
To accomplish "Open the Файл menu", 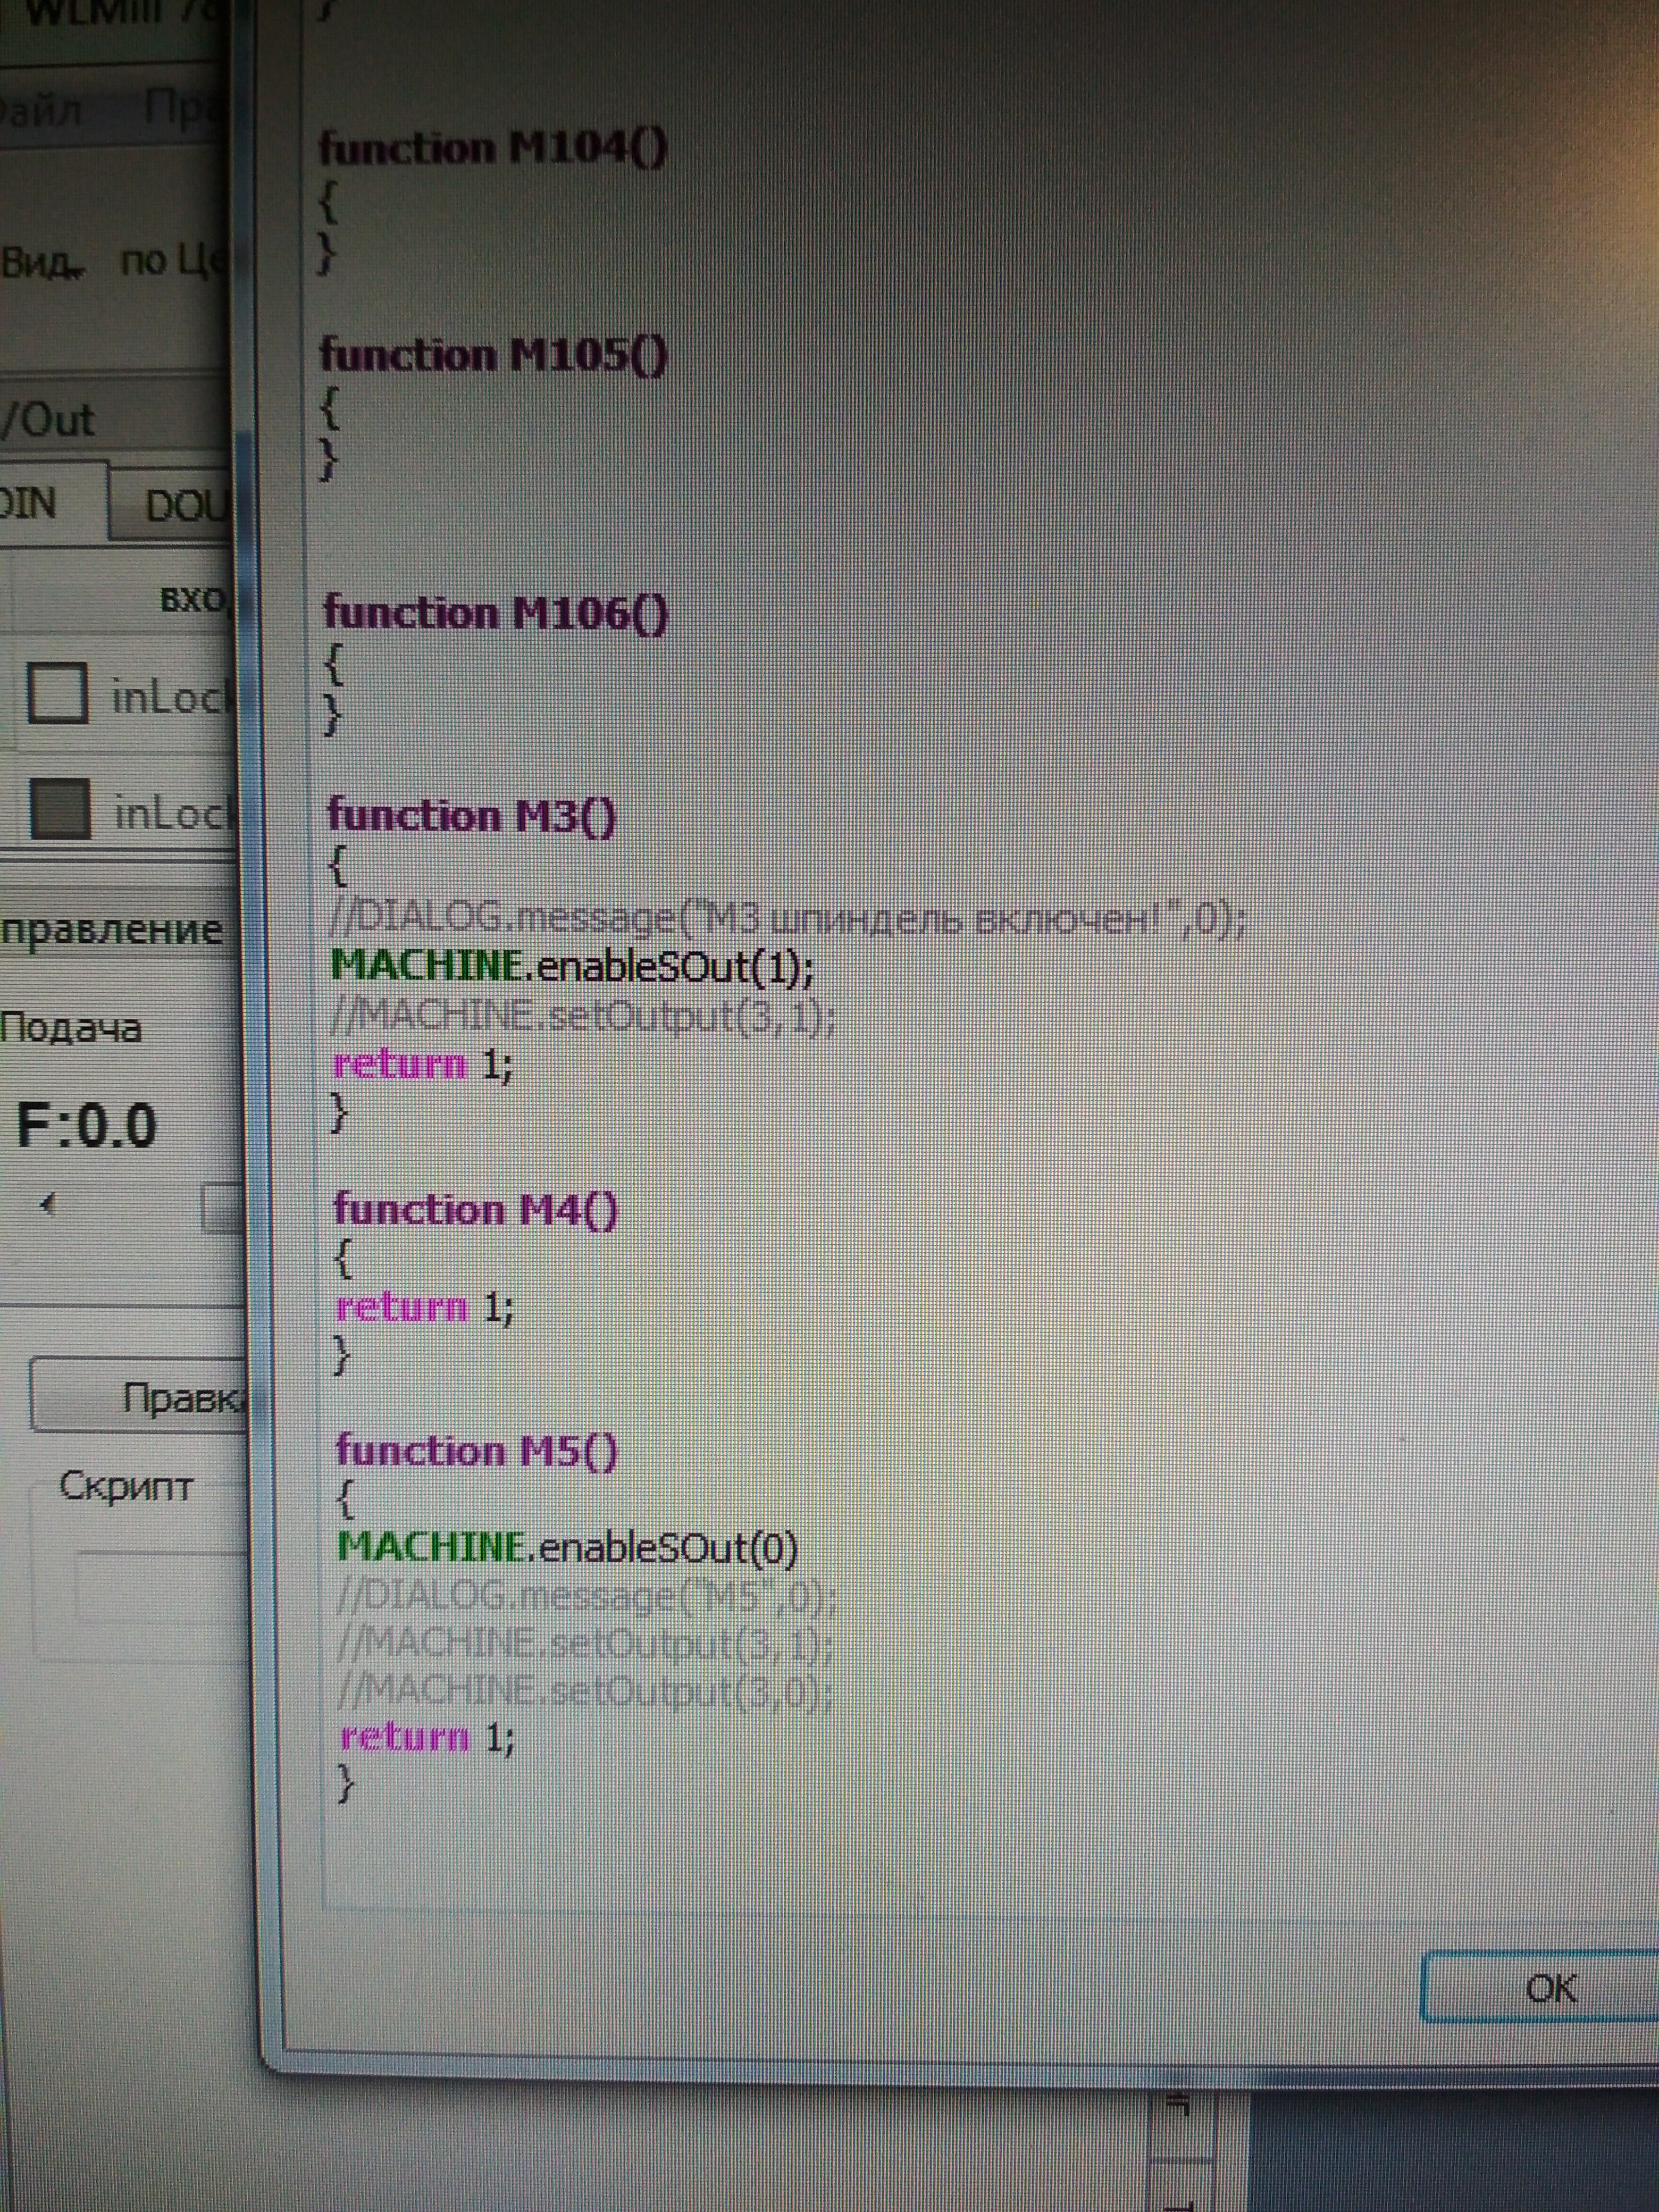I will [40, 111].
